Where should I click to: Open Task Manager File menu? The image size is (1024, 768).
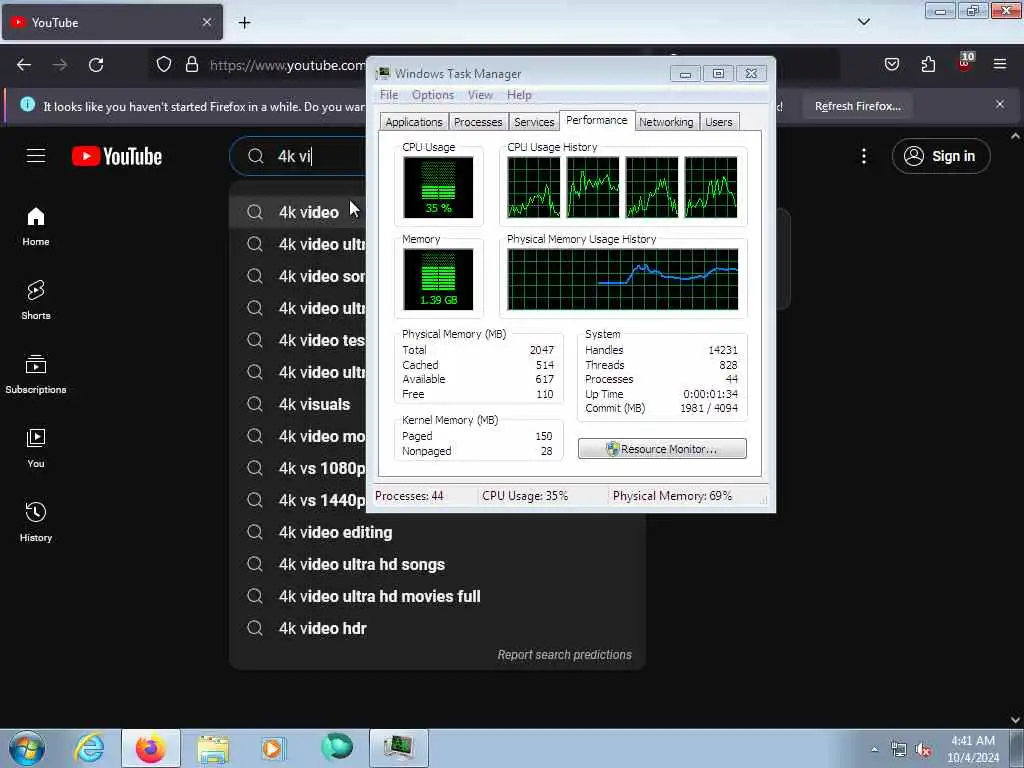(389, 95)
